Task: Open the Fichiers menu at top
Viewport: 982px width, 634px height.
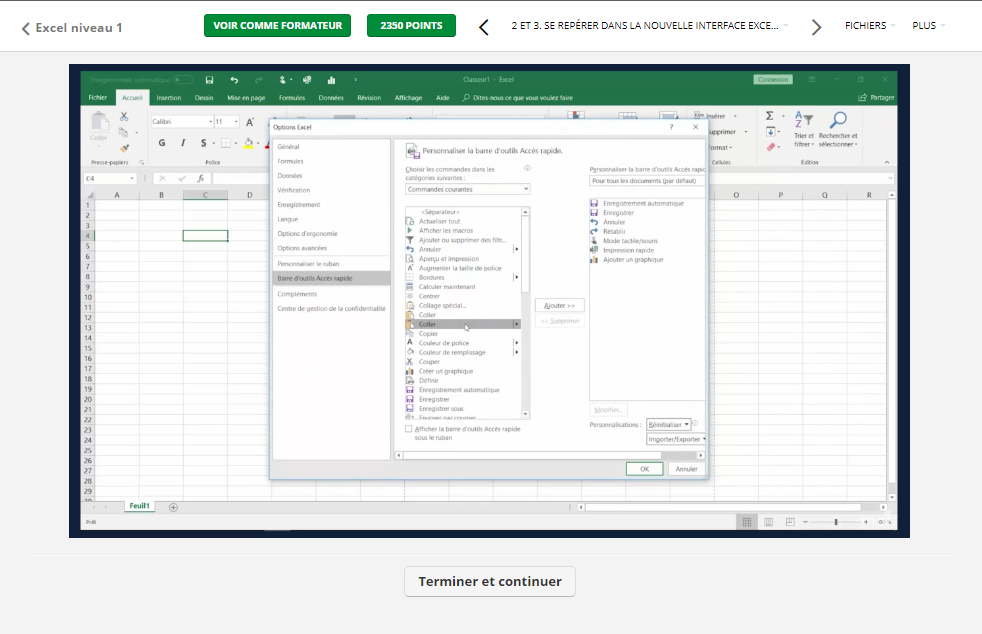Action: pos(869,26)
